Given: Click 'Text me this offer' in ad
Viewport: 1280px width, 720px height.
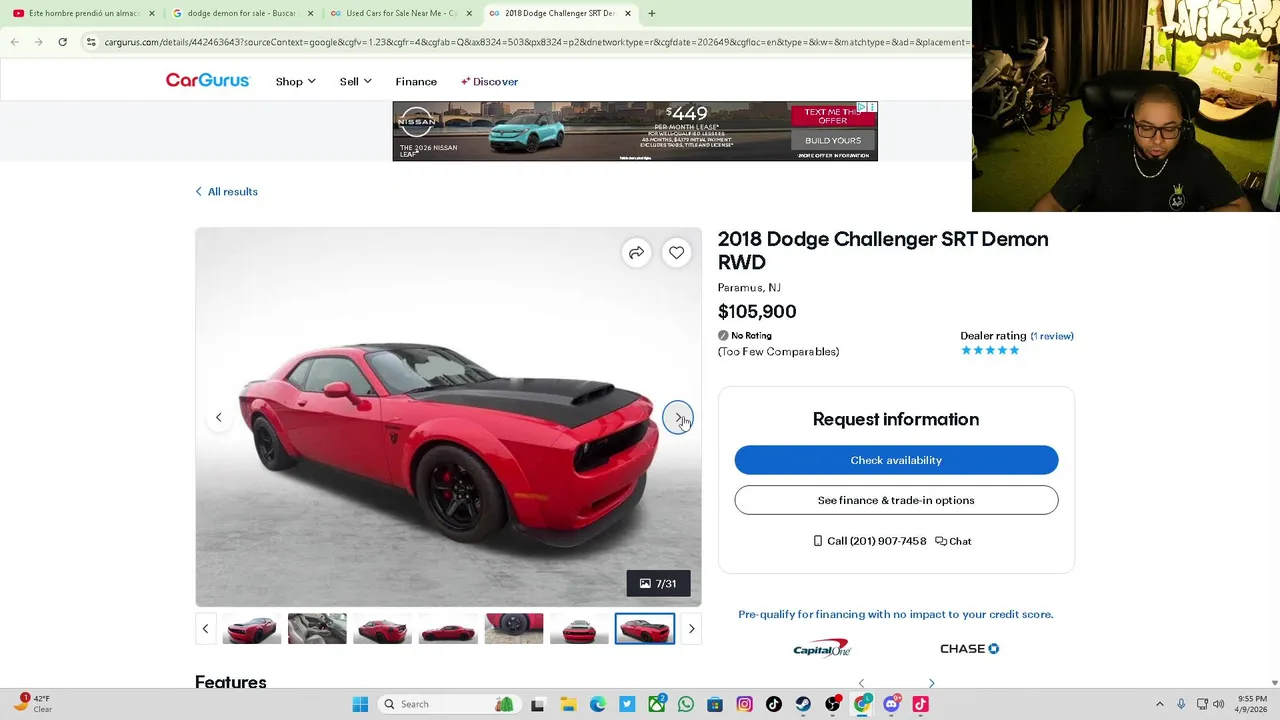Looking at the screenshot, I should tap(832, 115).
